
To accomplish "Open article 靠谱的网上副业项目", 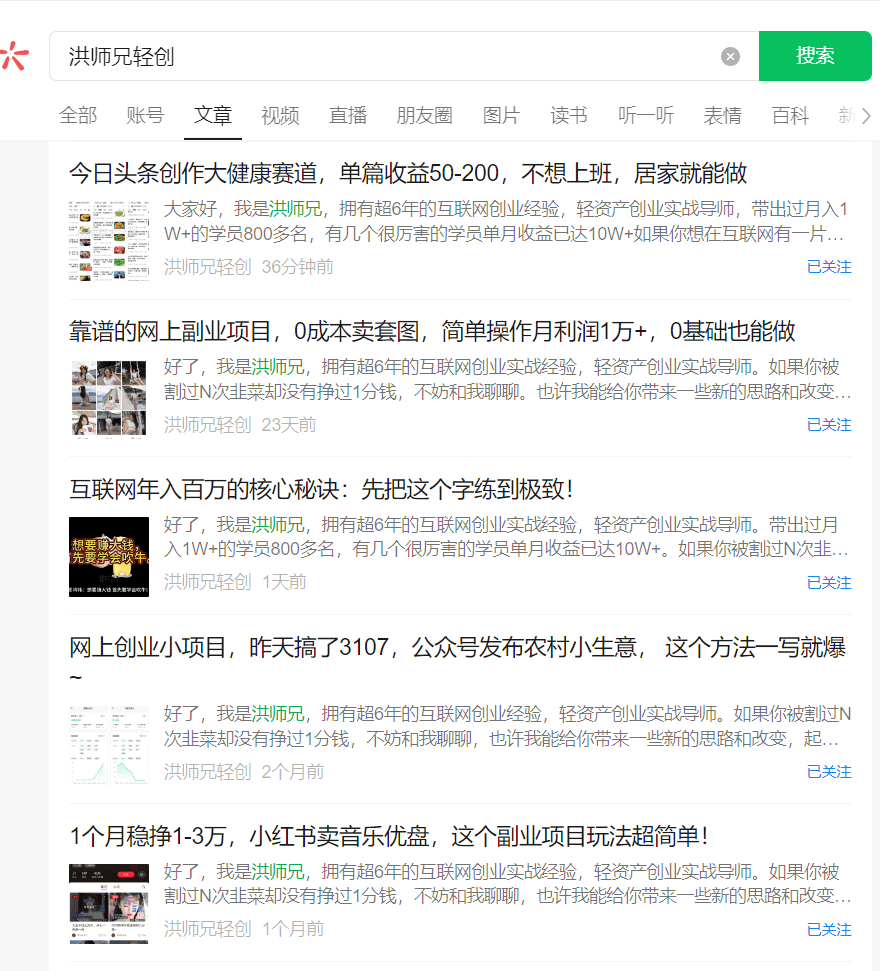I will point(432,331).
